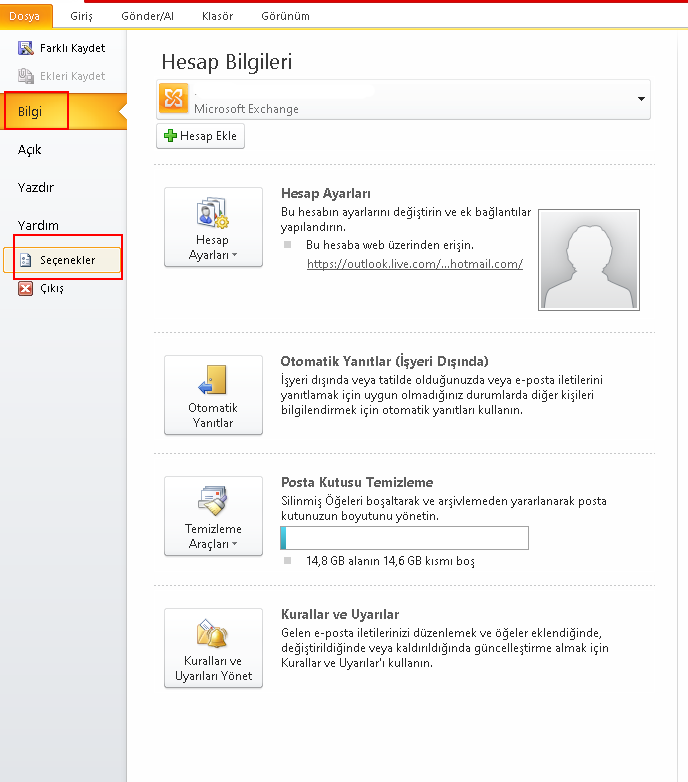Image resolution: width=688 pixels, height=782 pixels.
Task: Click the Farklı Kaydet save icon
Action: 25,48
